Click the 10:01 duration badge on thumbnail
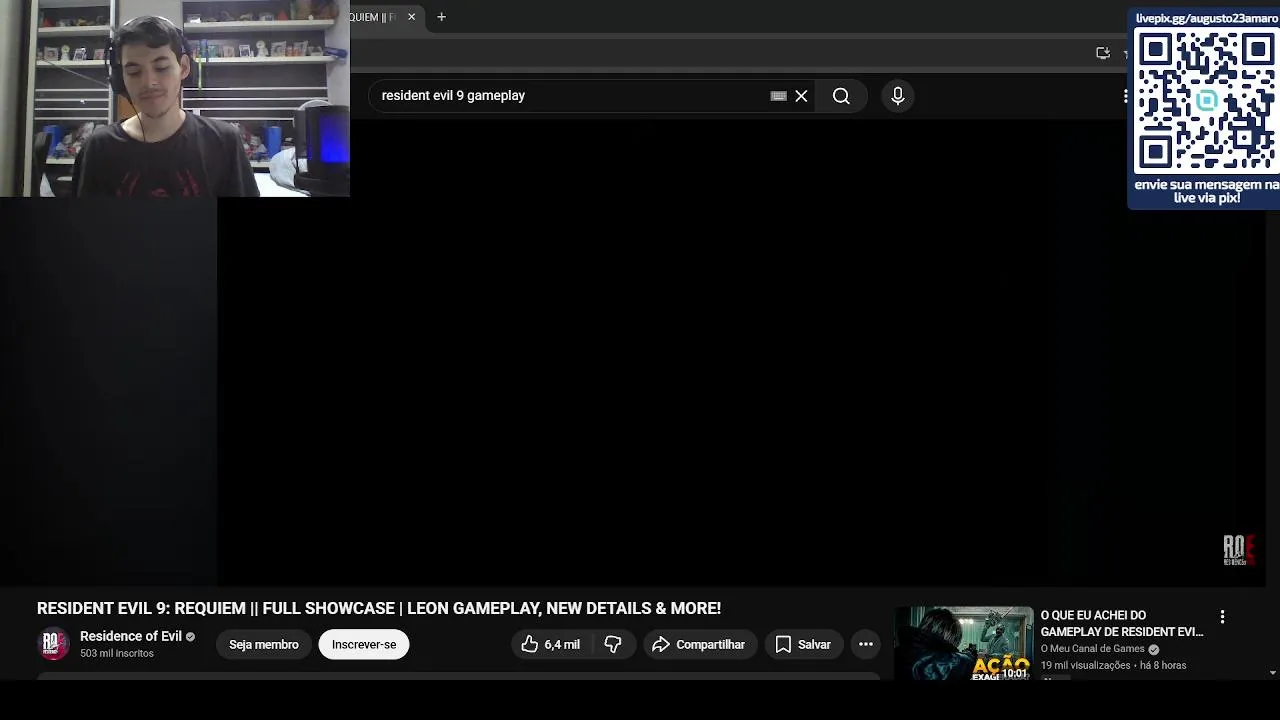 [1015, 673]
